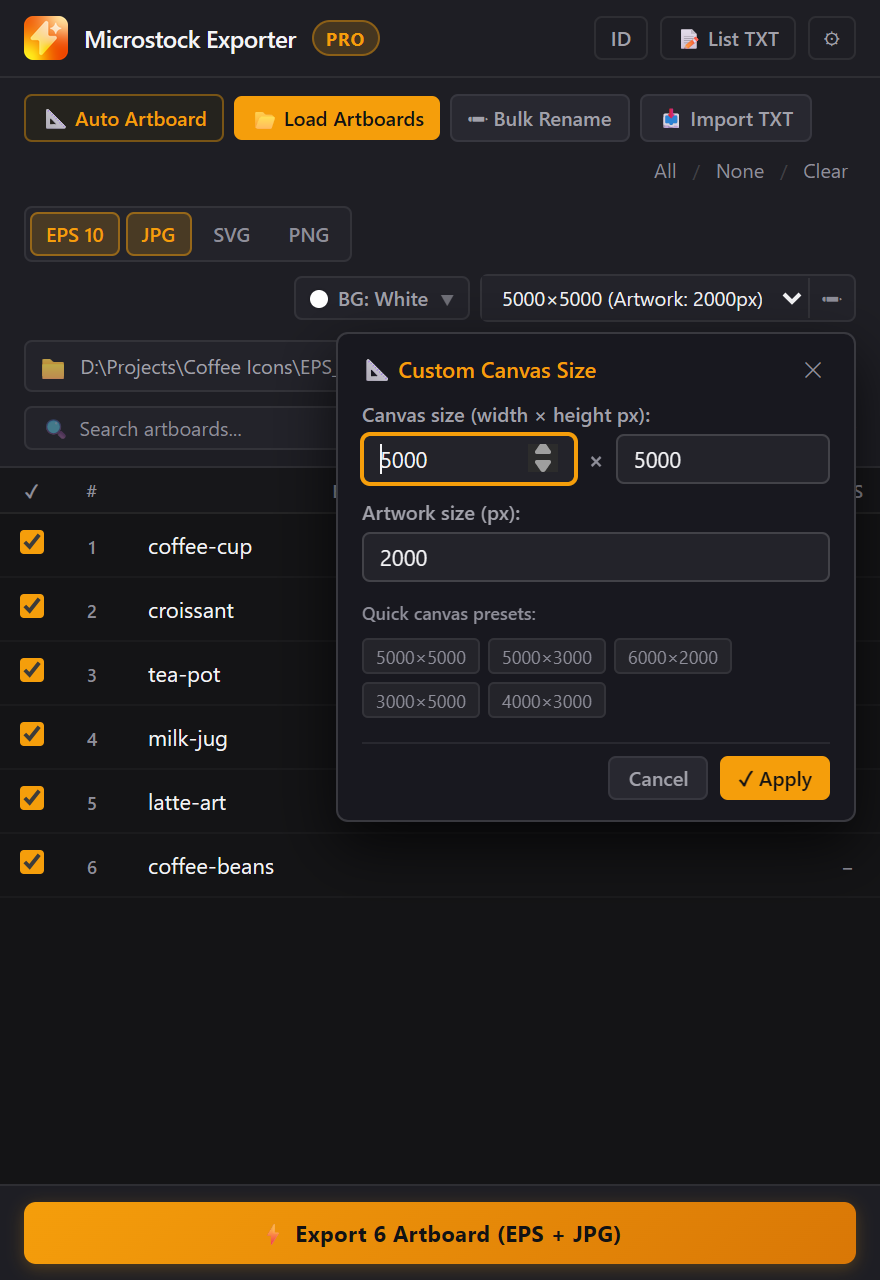Viewport: 880px width, 1280px height.
Task: Toggle EPS 10 export format
Action: [75, 235]
